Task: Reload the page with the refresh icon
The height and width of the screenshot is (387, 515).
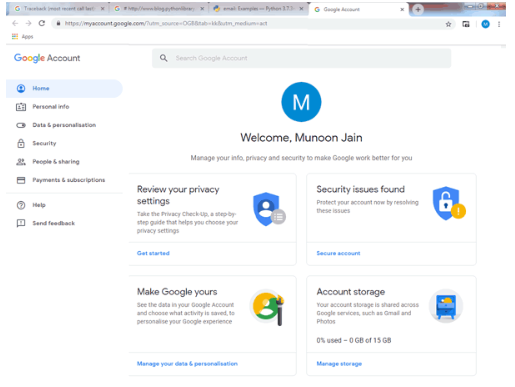Action: [x=42, y=23]
